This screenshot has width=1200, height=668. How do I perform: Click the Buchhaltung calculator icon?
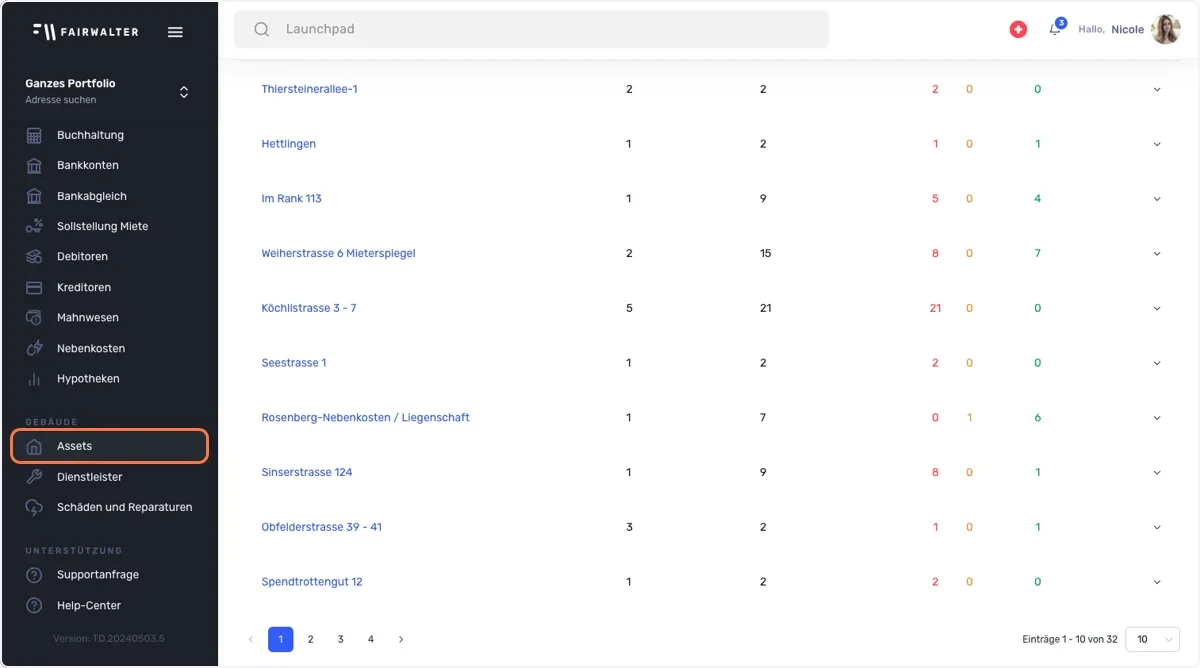(34, 135)
